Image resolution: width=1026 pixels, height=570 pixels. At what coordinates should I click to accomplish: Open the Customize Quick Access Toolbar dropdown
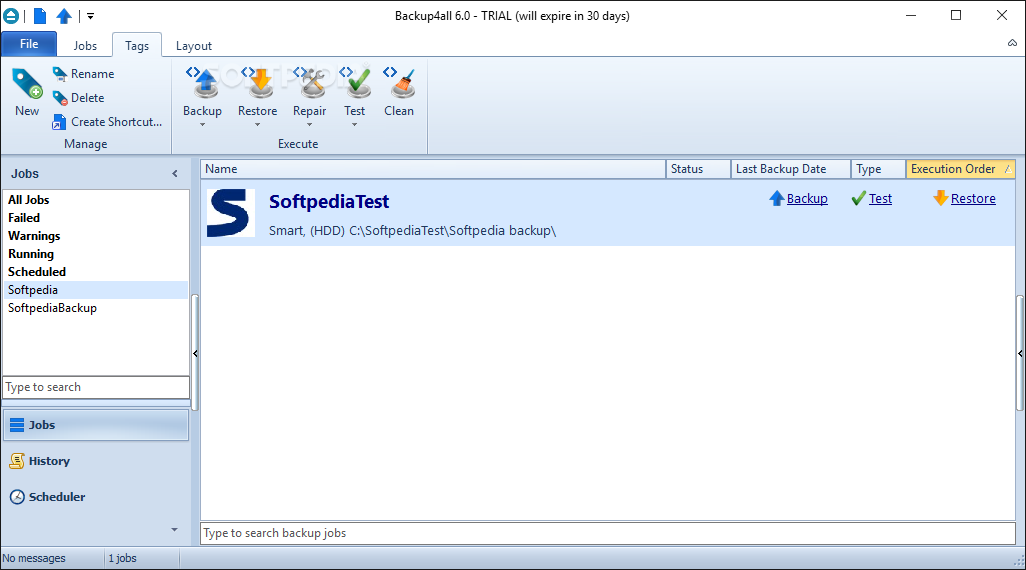pyautogui.click(x=90, y=16)
